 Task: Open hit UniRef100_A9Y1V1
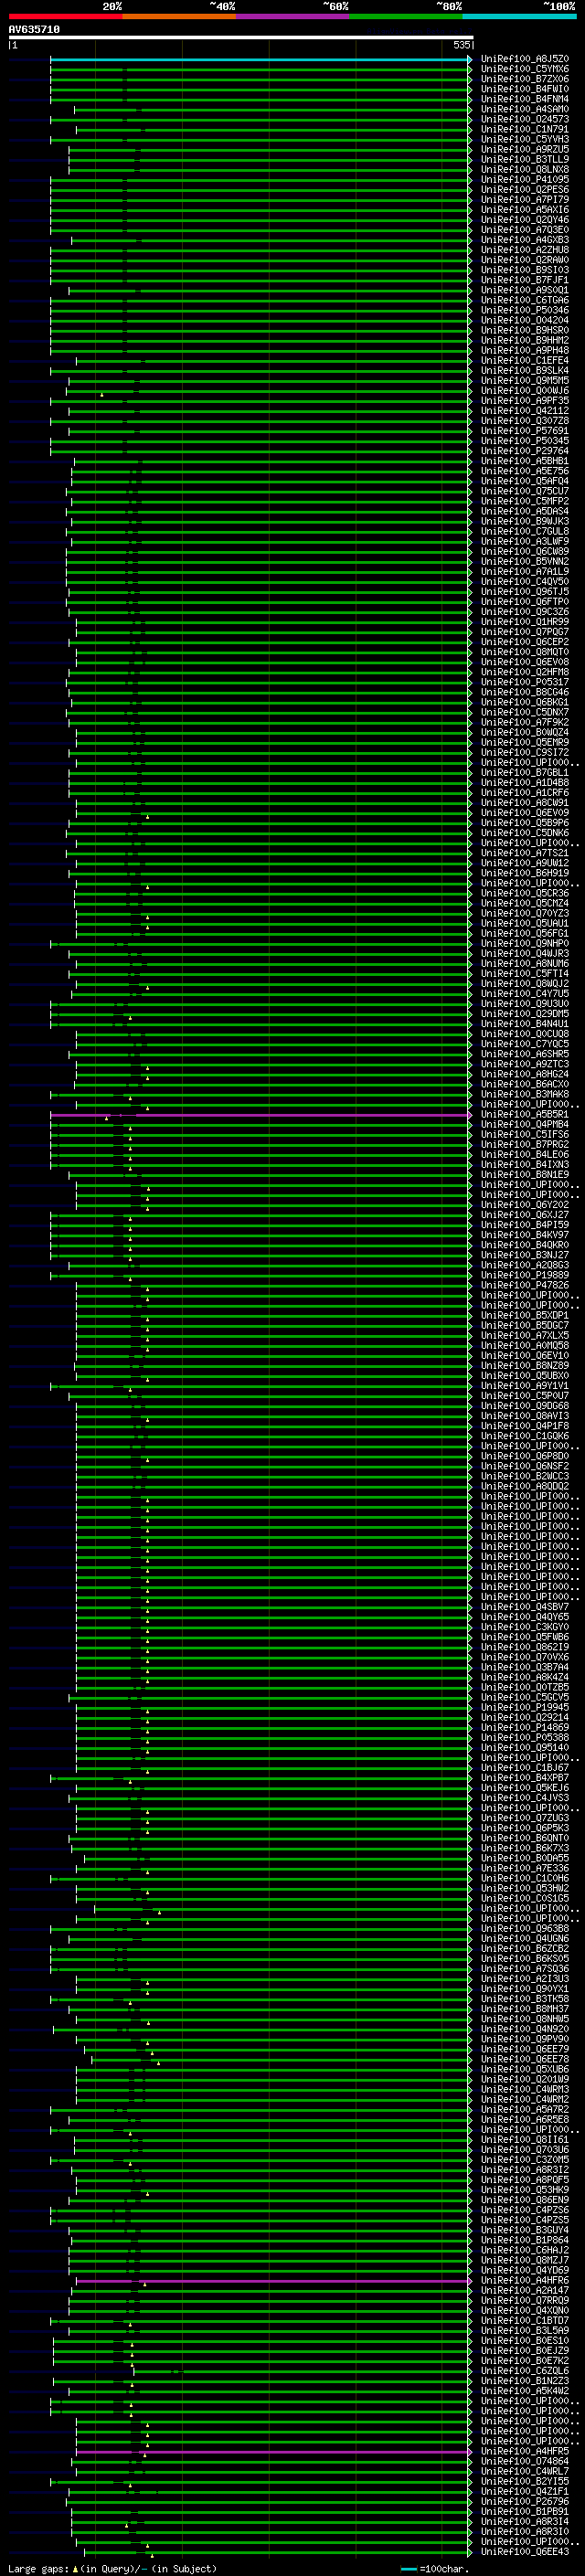(x=525, y=1386)
